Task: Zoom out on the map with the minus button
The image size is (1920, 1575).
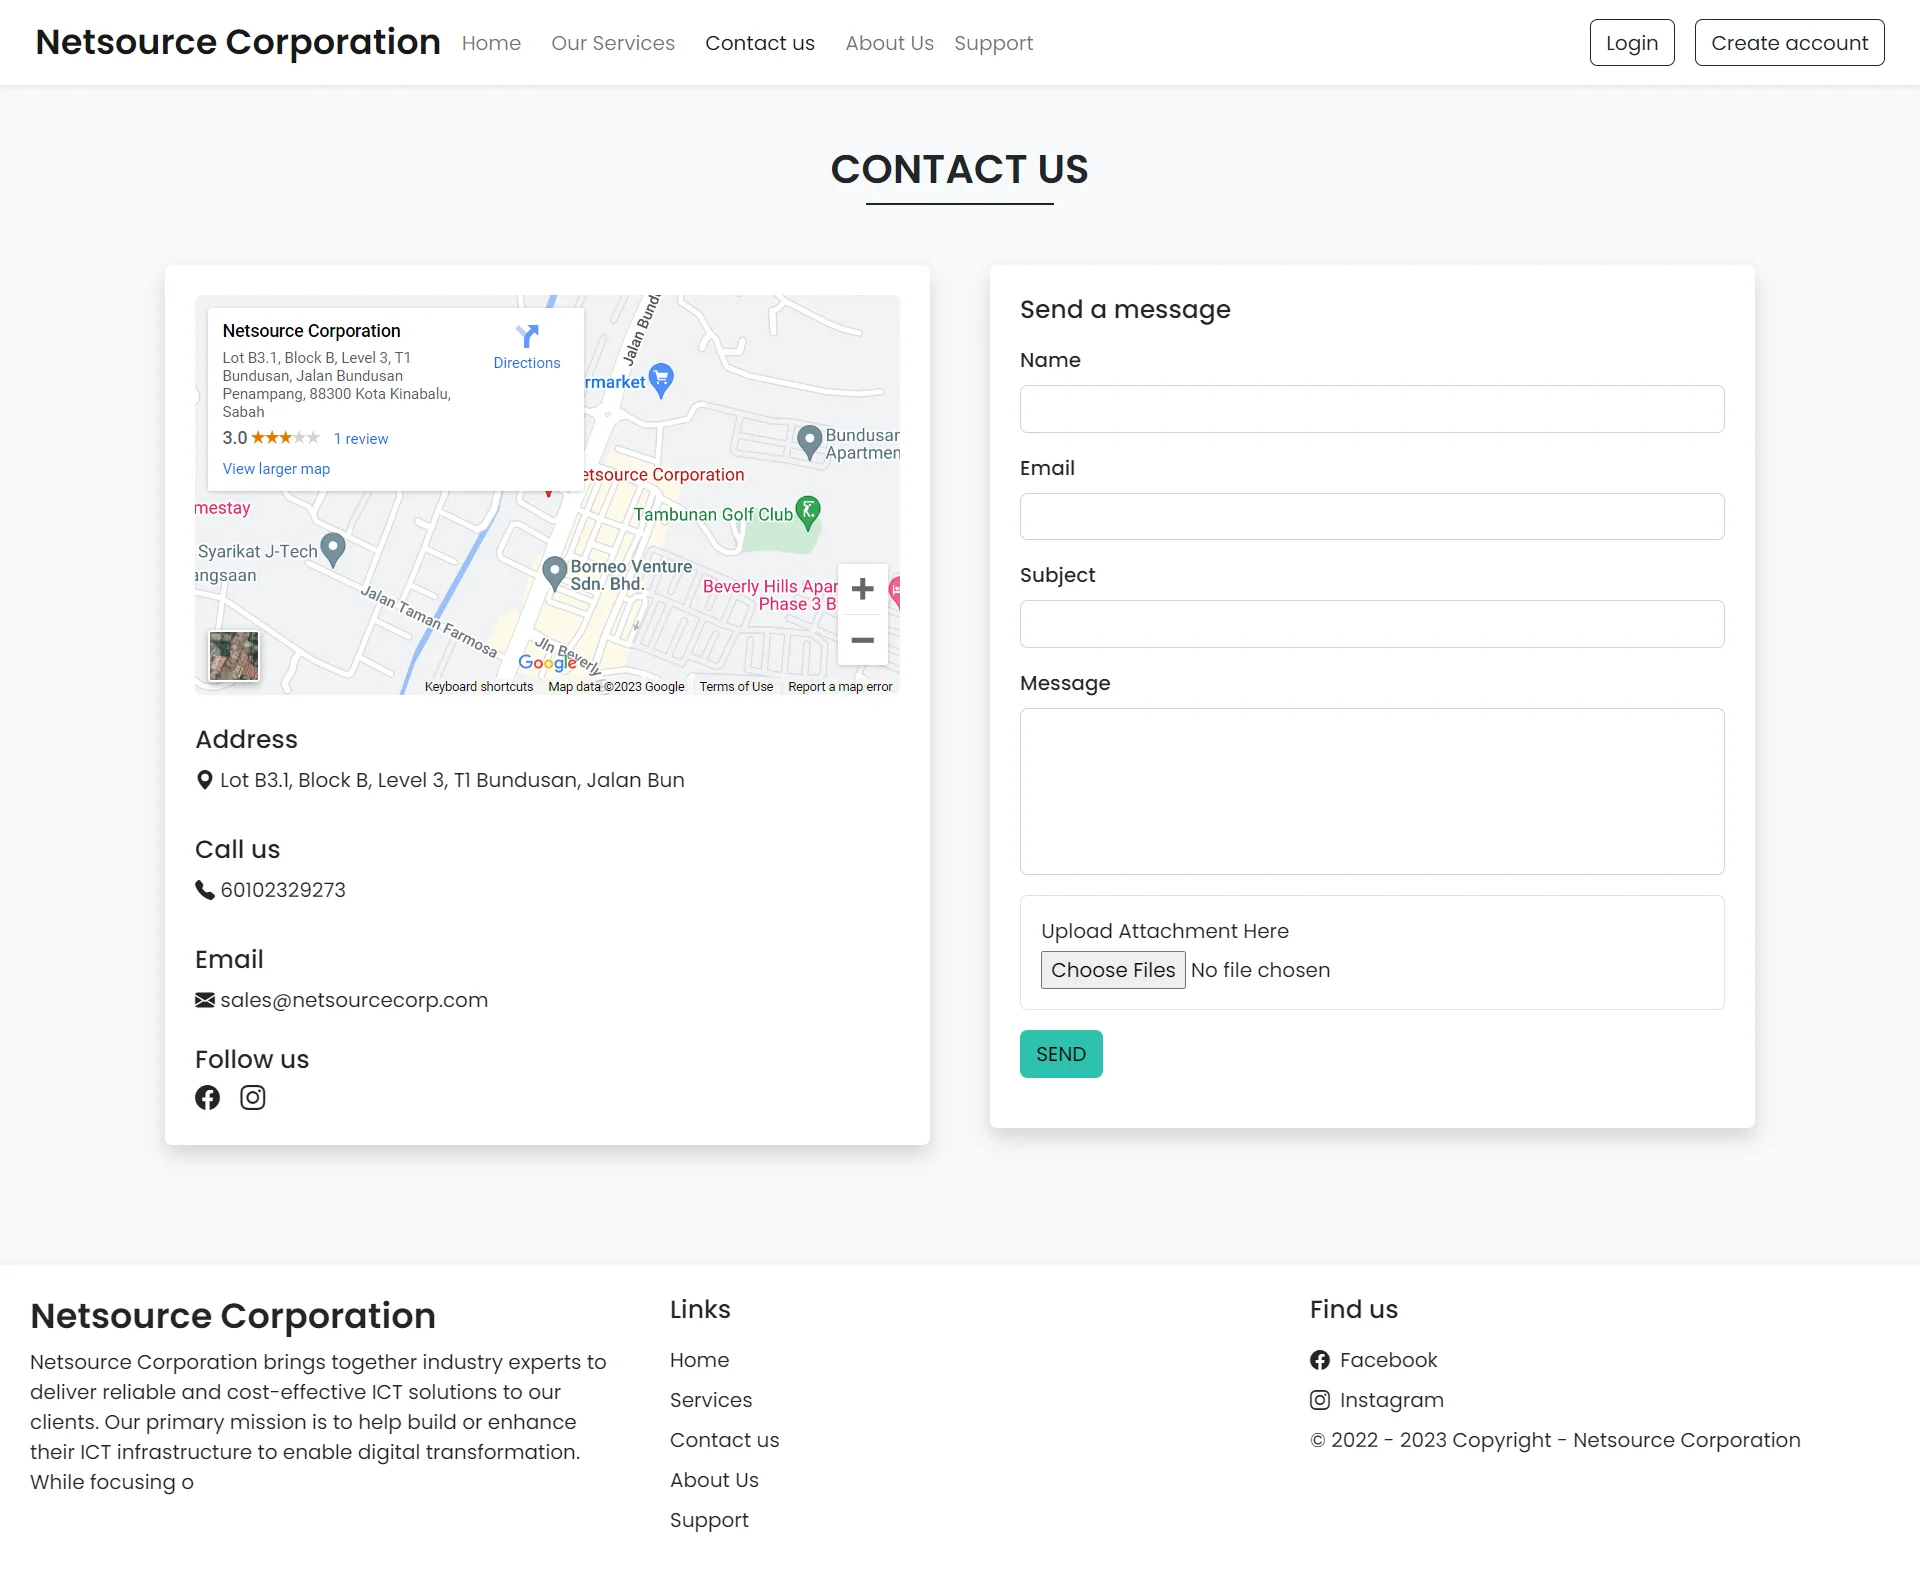Action: point(862,640)
